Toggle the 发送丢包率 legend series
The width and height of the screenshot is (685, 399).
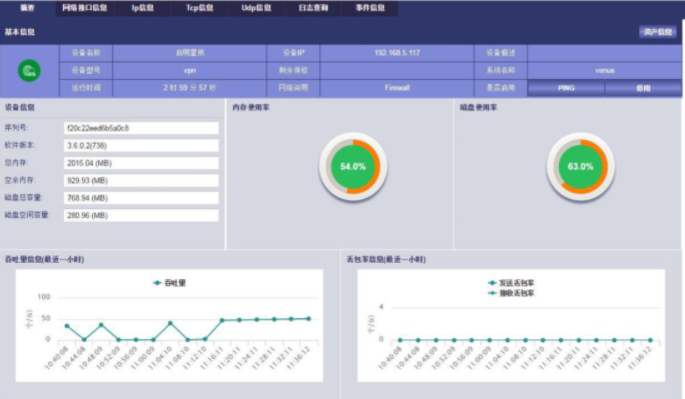pyautogui.click(x=511, y=283)
